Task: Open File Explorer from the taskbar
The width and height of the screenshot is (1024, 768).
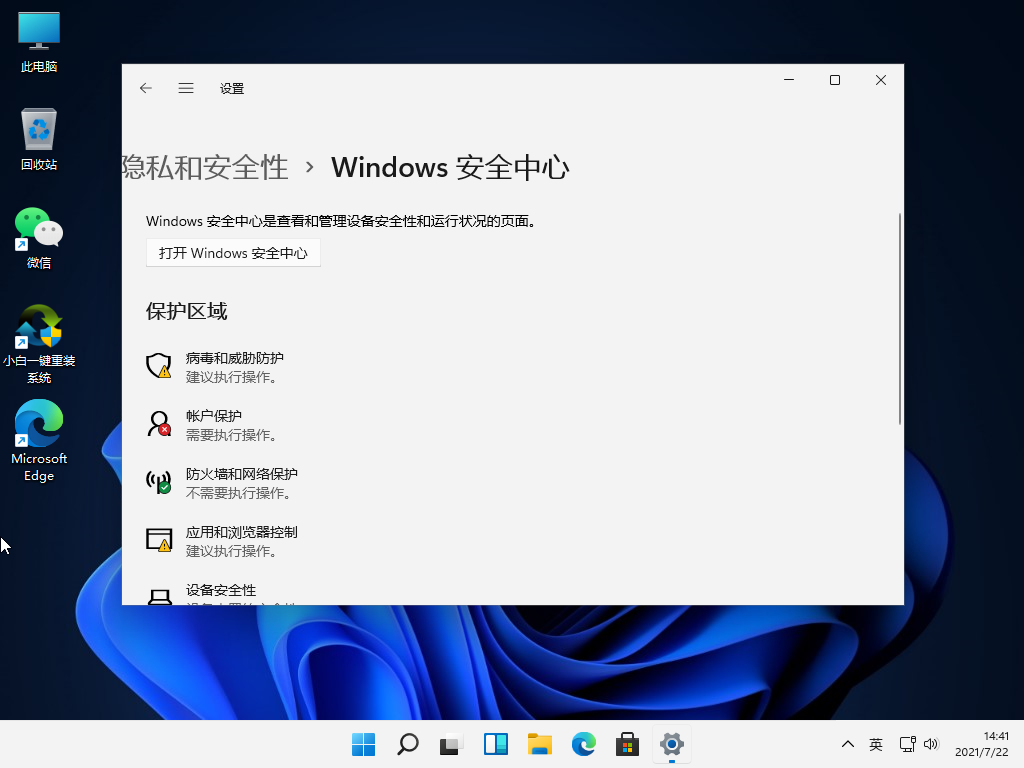Action: tap(539, 744)
